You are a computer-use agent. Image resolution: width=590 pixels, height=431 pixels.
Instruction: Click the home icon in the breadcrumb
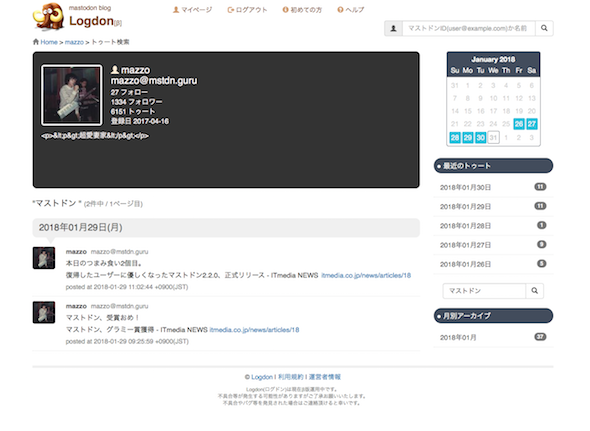coord(36,42)
